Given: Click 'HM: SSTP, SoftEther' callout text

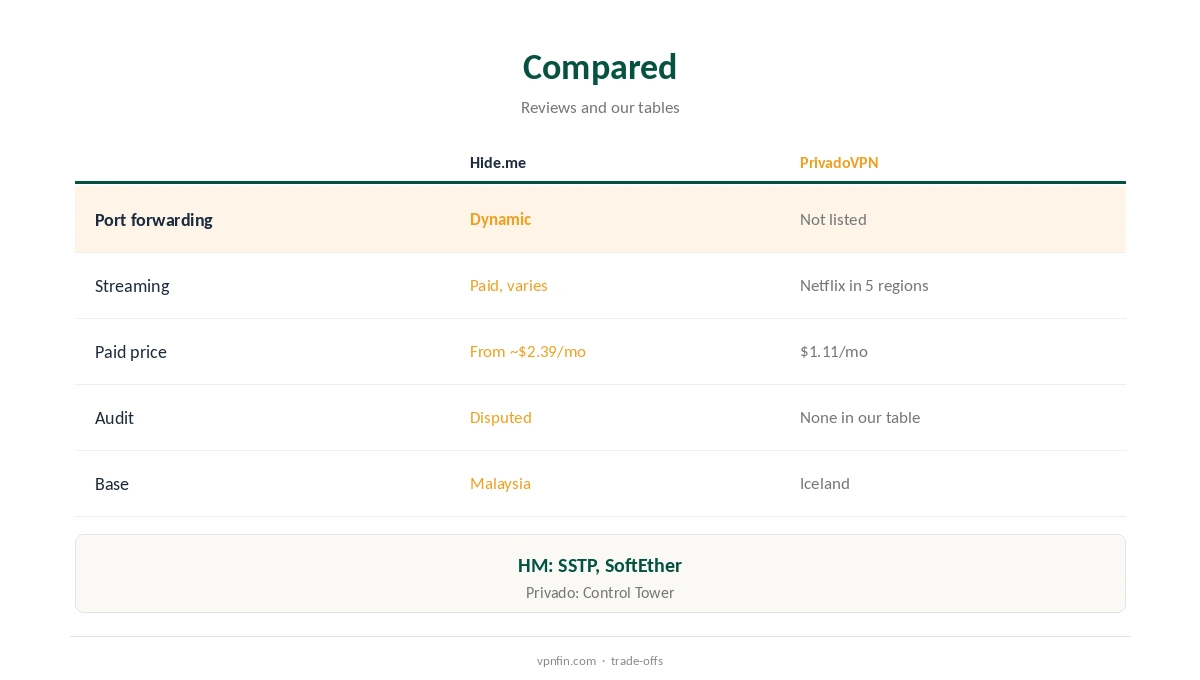Looking at the screenshot, I should pyautogui.click(x=600, y=565).
